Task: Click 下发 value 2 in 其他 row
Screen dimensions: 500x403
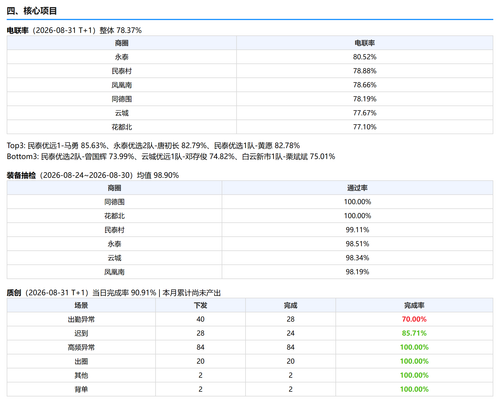Action: [200, 375]
